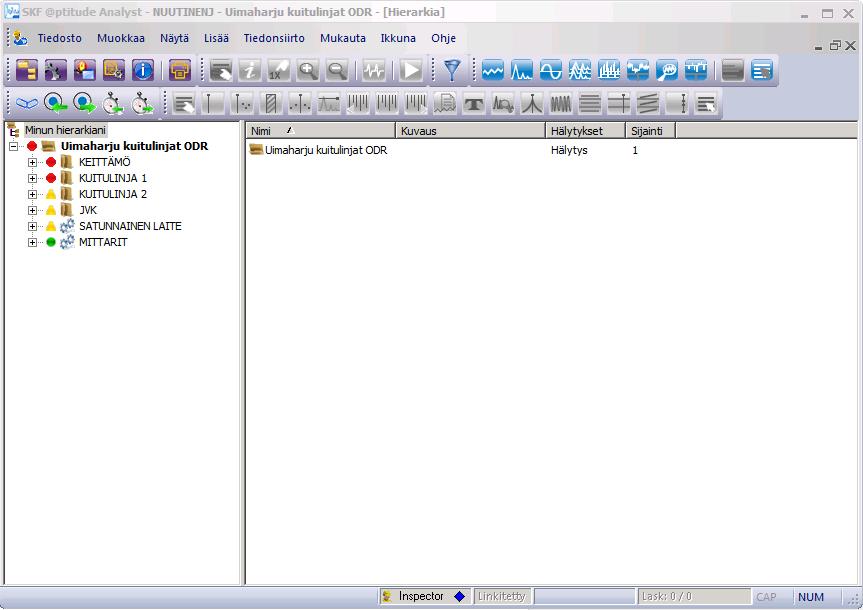Open the funnel filter icon
The height and width of the screenshot is (610, 863).
452,70
